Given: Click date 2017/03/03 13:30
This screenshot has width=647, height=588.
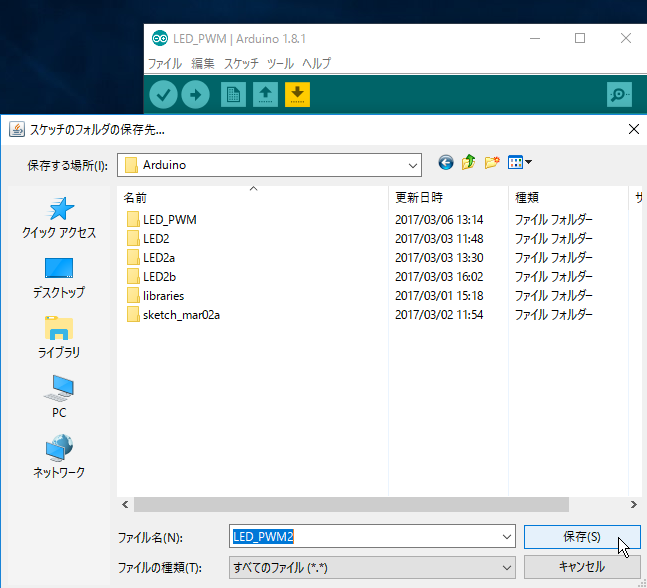Looking at the screenshot, I should pos(439,257).
